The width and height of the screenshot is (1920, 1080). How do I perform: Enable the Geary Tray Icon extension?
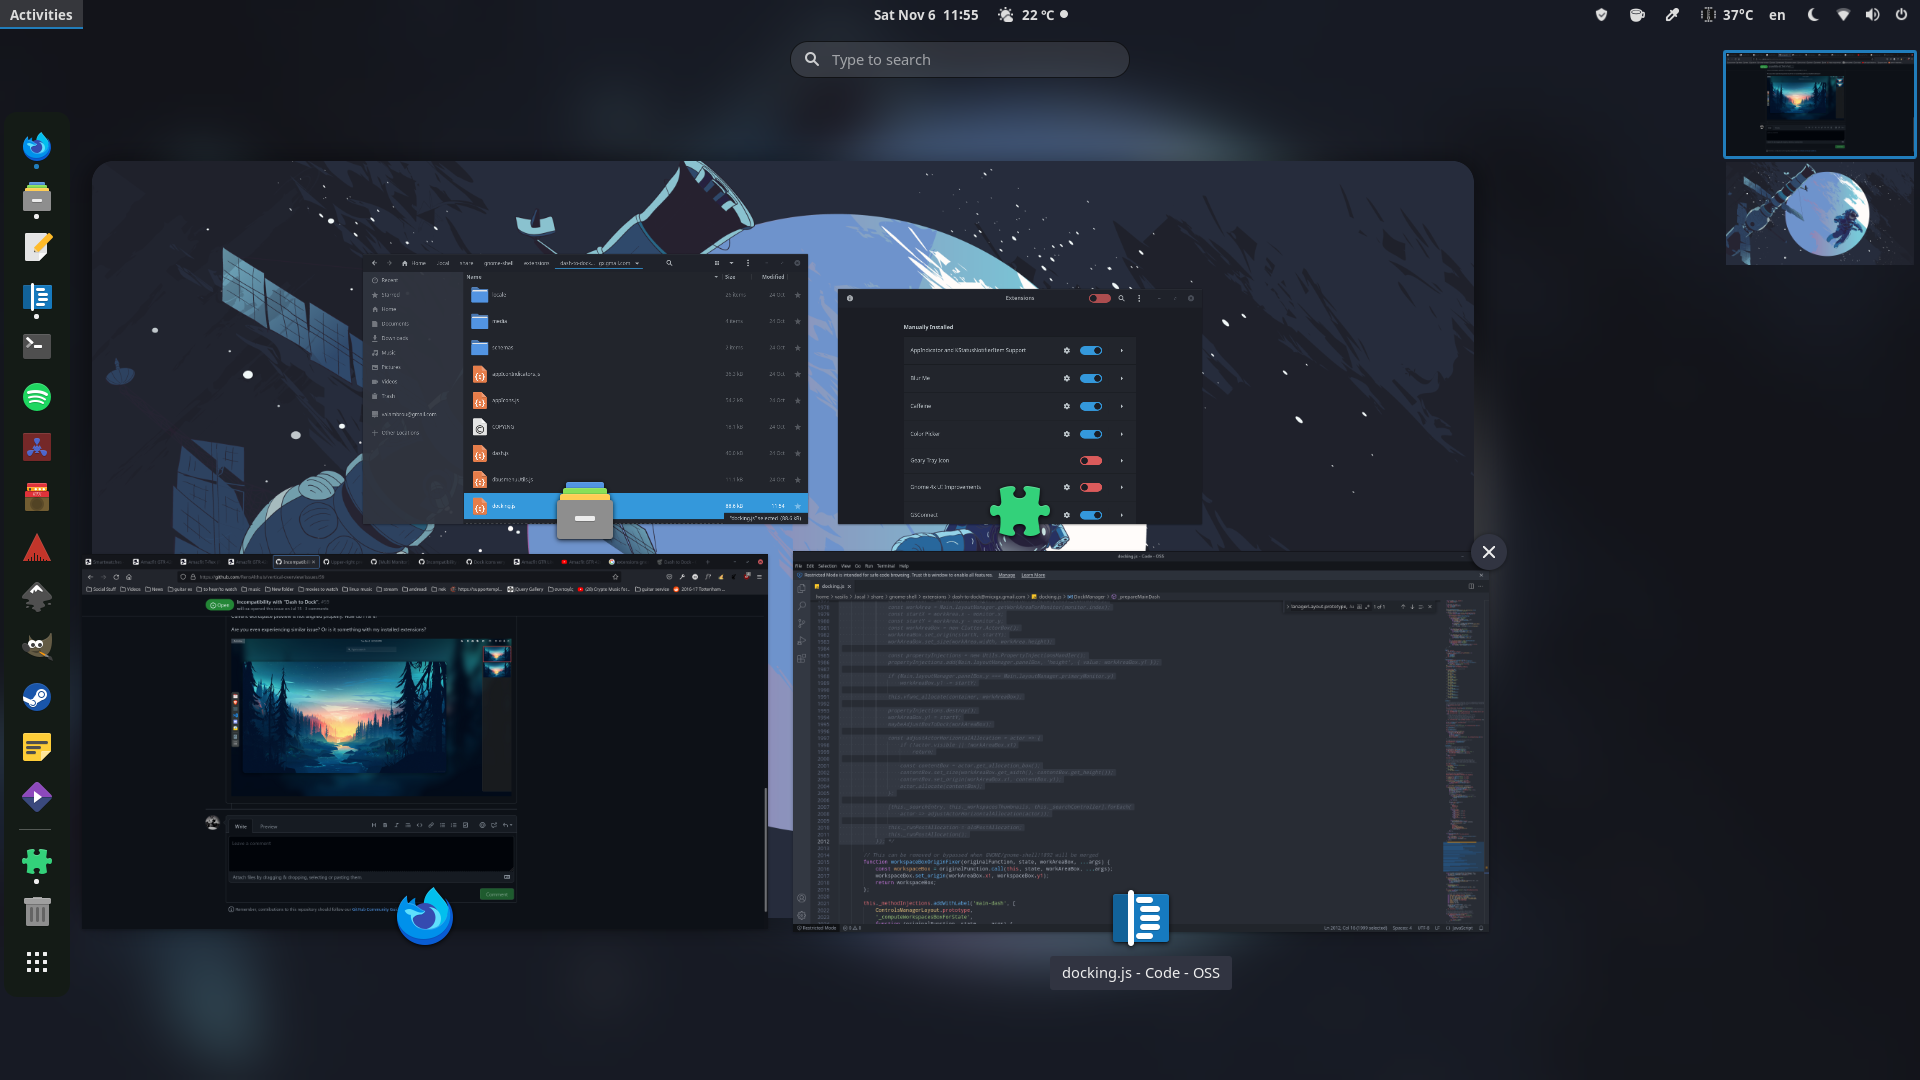click(1091, 461)
